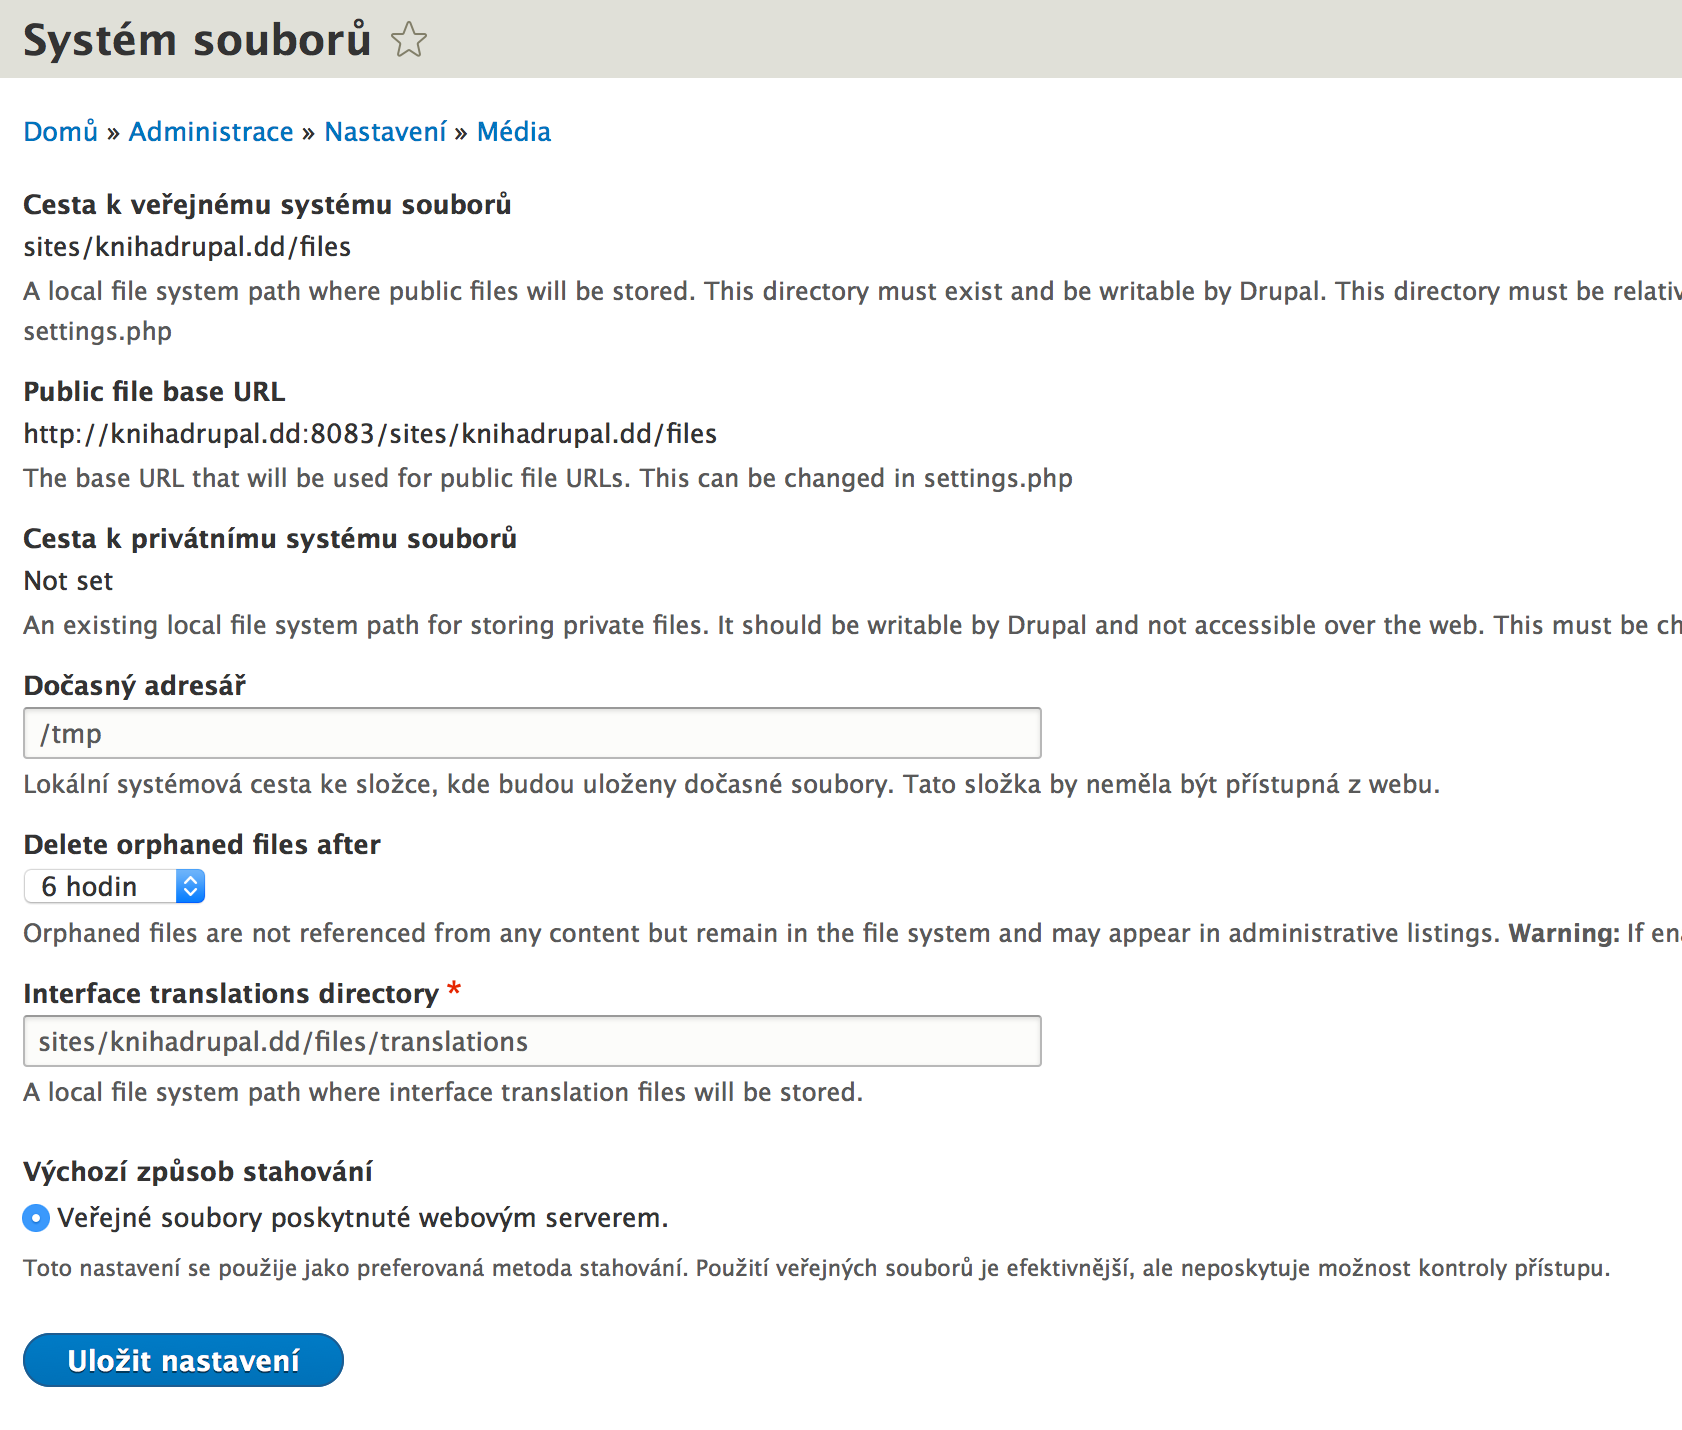Viewport: 1682px width, 1430px height.
Task: Click the Dočasný adresář field label
Action: 135,686
